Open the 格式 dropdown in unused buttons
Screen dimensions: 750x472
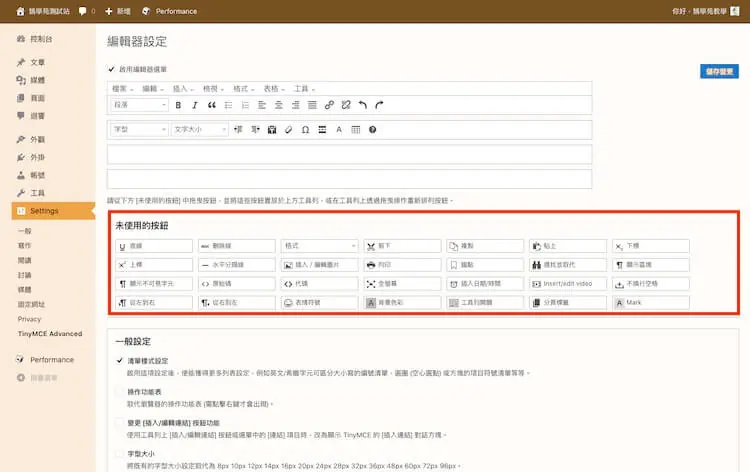(x=320, y=246)
